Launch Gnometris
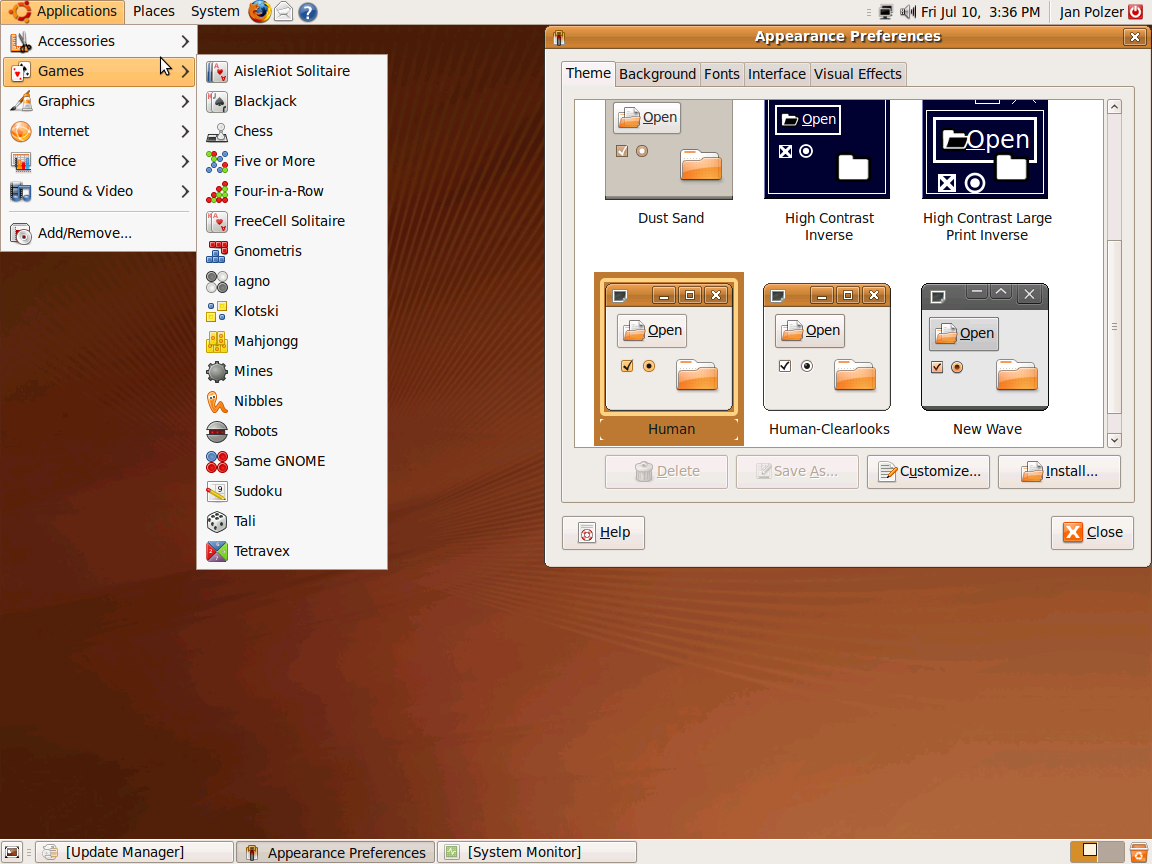The image size is (1152, 864). [x=292, y=251]
